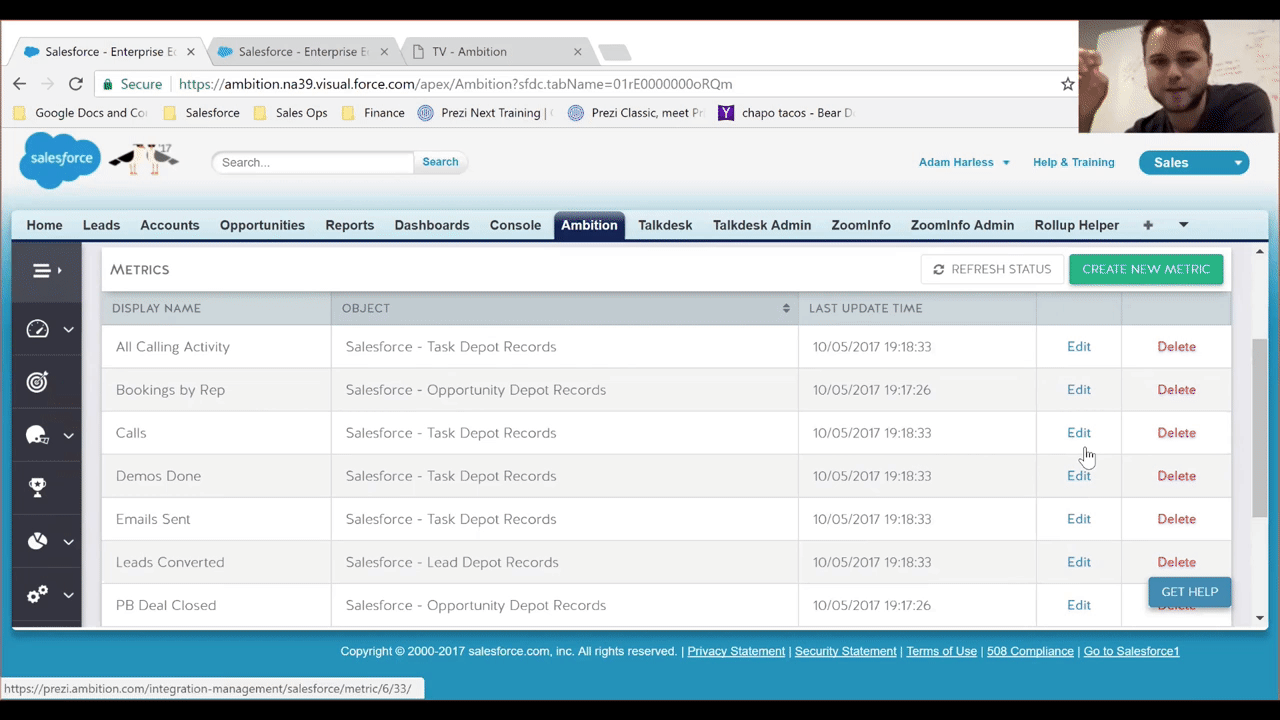Bookmark this page with the star icon
Image resolution: width=1280 pixels, height=720 pixels.
[x=1068, y=84]
